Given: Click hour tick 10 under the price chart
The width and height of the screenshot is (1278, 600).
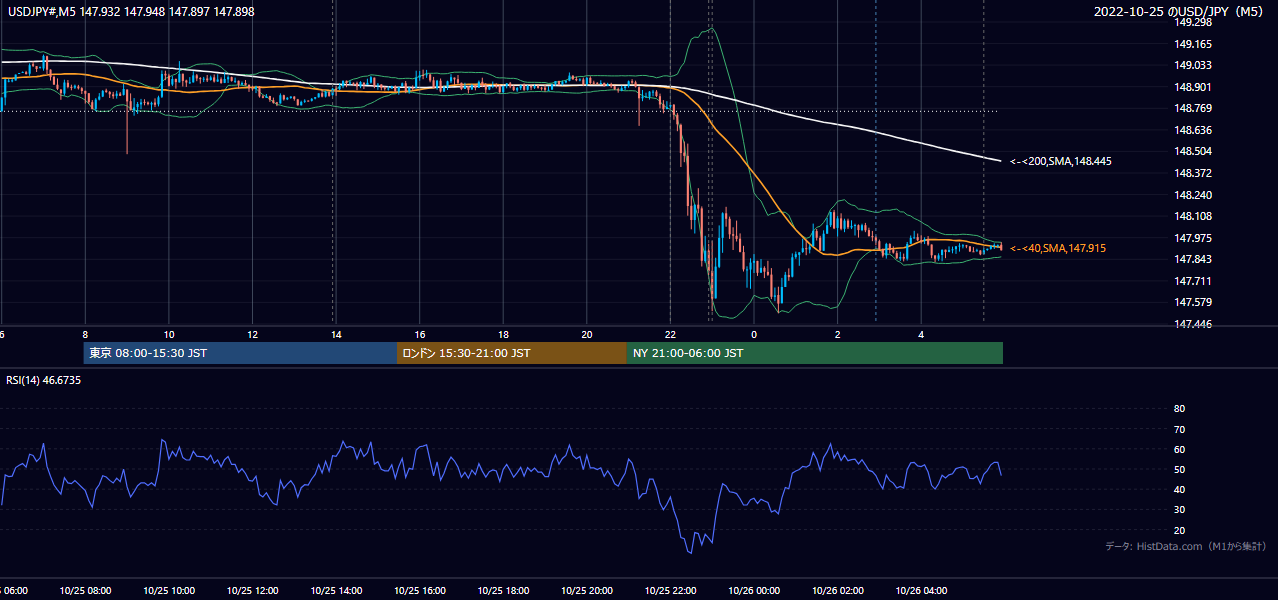Looking at the screenshot, I should coord(169,335).
